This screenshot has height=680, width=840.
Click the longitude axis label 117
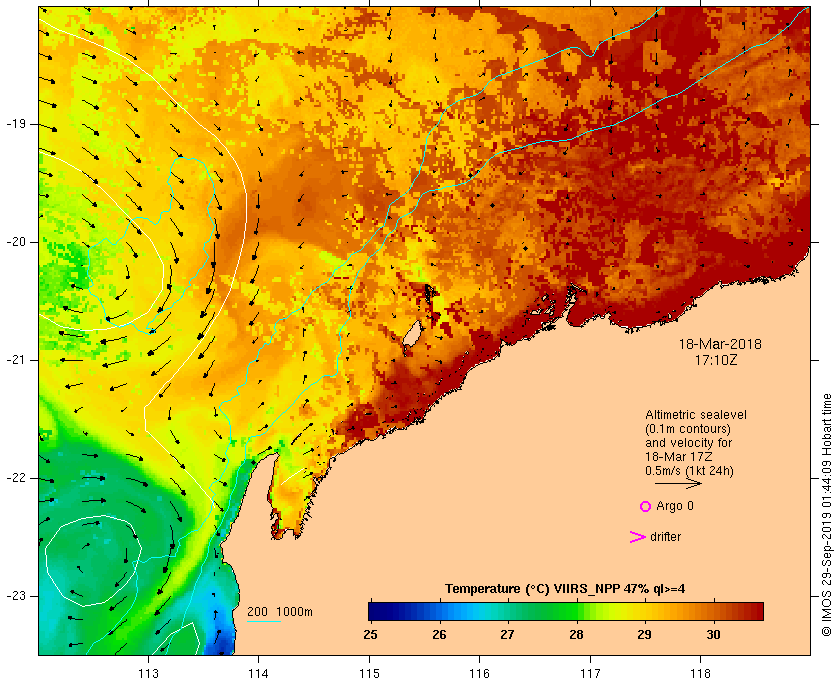(x=590, y=674)
